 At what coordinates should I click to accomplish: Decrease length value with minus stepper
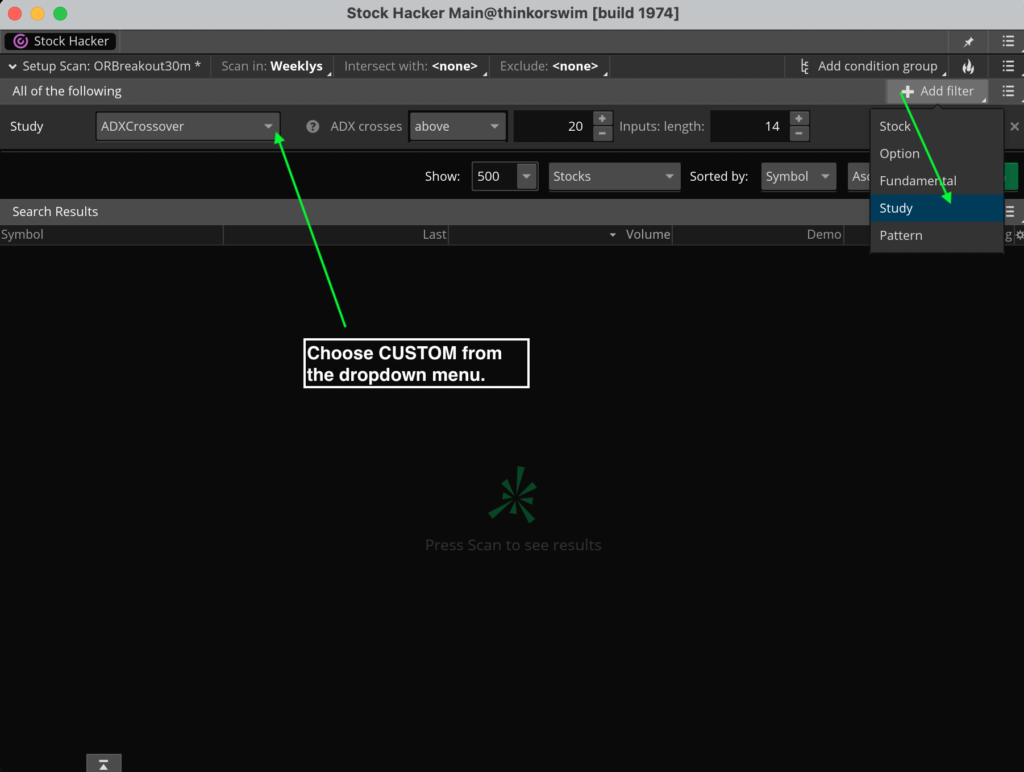[x=799, y=134]
